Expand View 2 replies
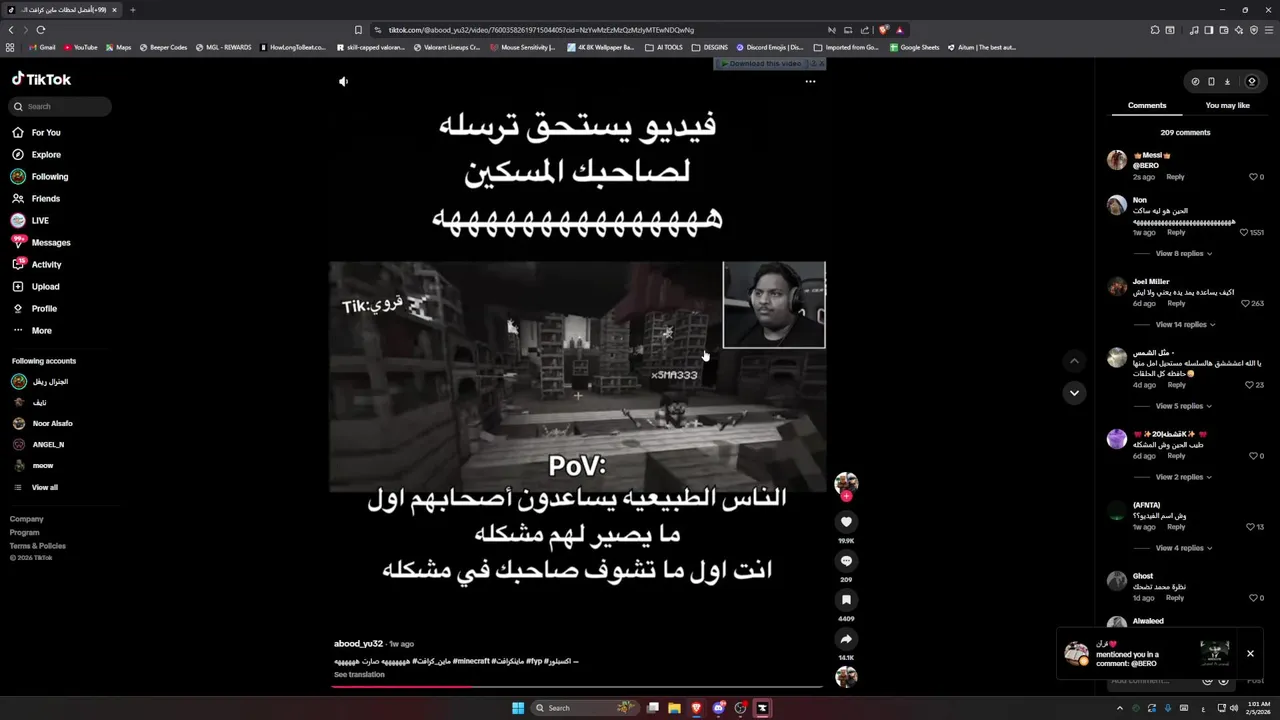1280x720 pixels. click(1183, 477)
